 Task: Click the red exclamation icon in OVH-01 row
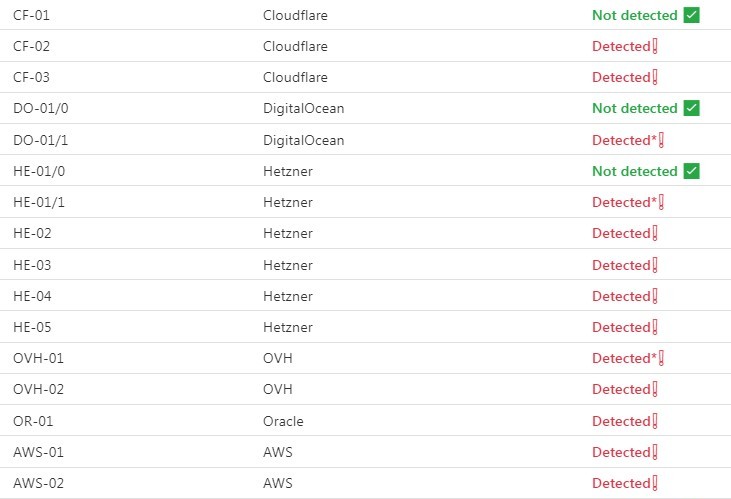coord(662,358)
